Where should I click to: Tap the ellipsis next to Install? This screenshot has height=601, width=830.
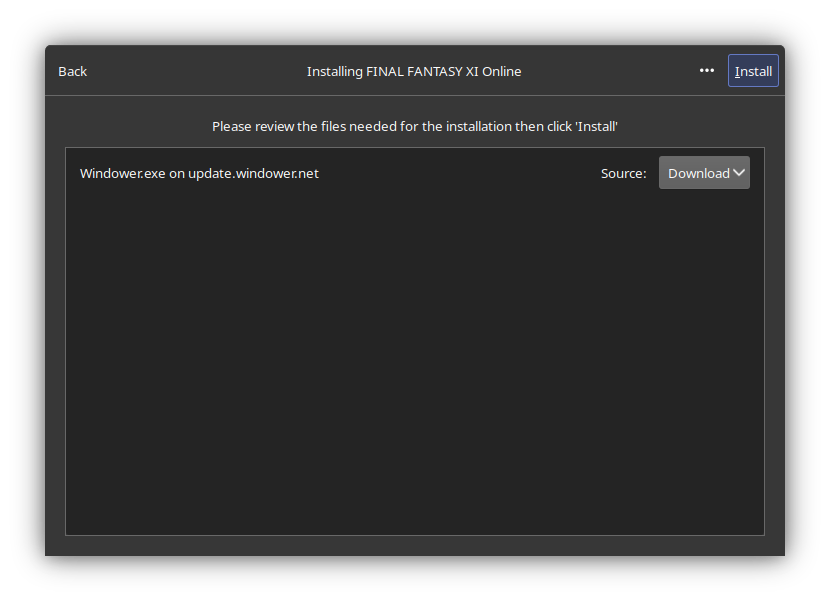(707, 70)
